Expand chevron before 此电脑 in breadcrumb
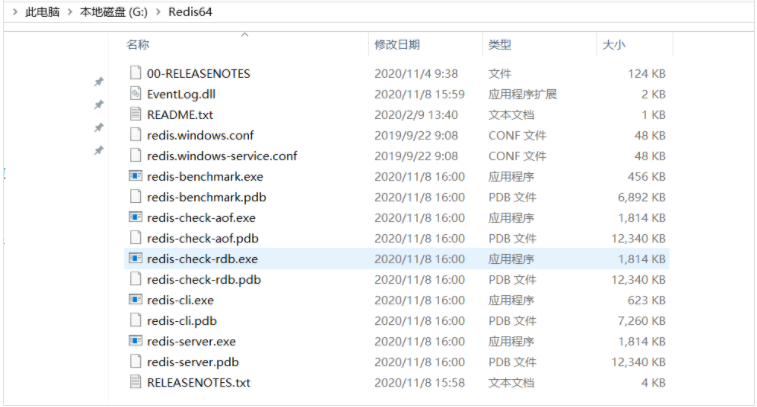Viewport: 757px width, 407px height. click(x=15, y=12)
